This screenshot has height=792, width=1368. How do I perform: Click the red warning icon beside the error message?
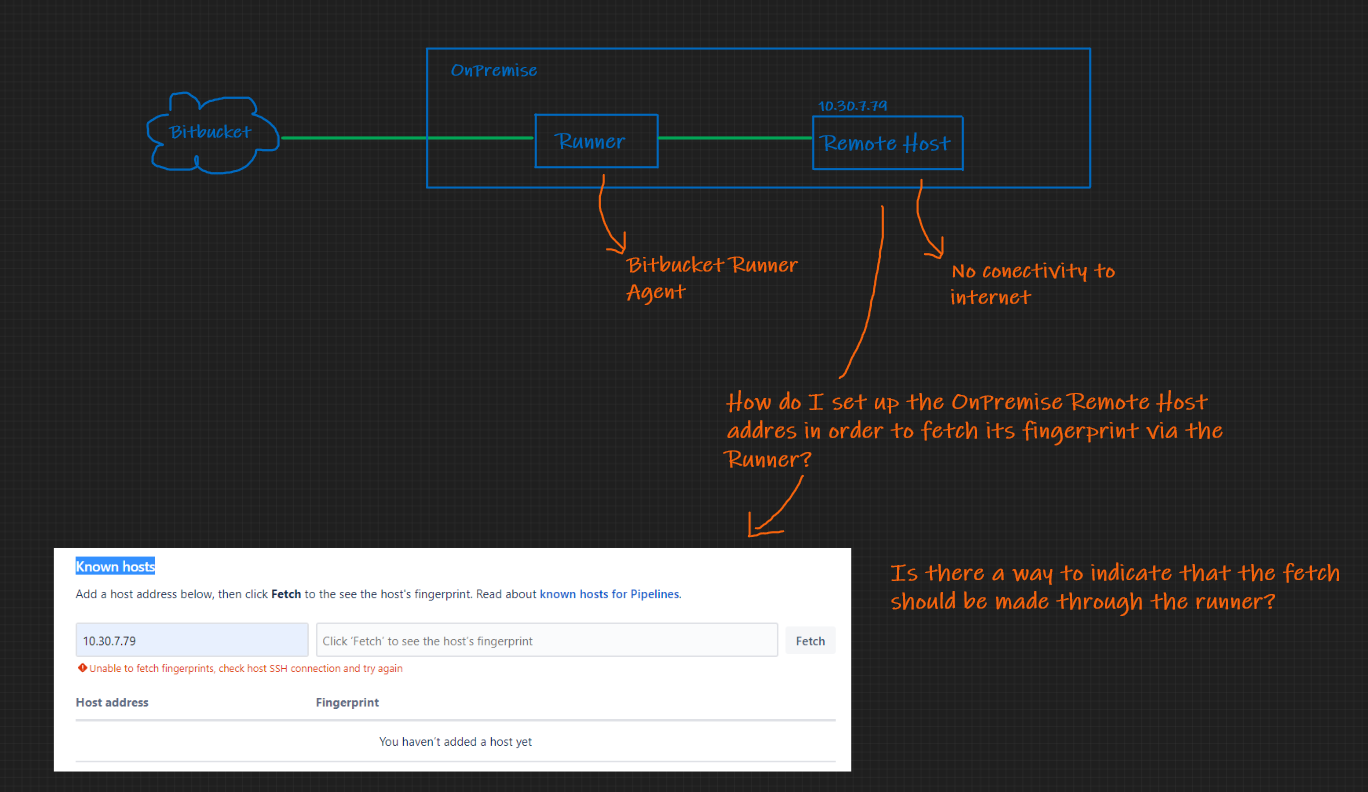coord(84,668)
